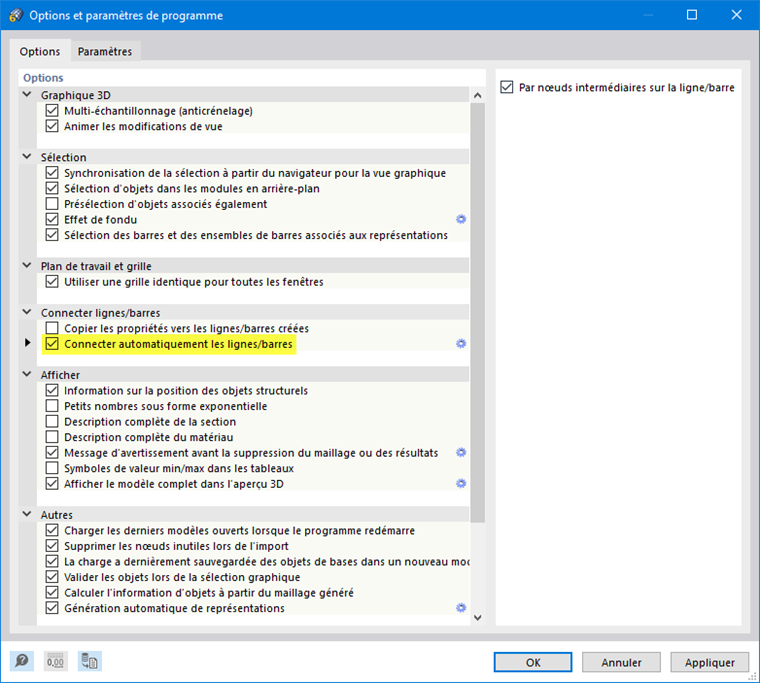Open gear icon beside Afficher le modèle complet
760x683 pixels.
pyautogui.click(x=461, y=484)
